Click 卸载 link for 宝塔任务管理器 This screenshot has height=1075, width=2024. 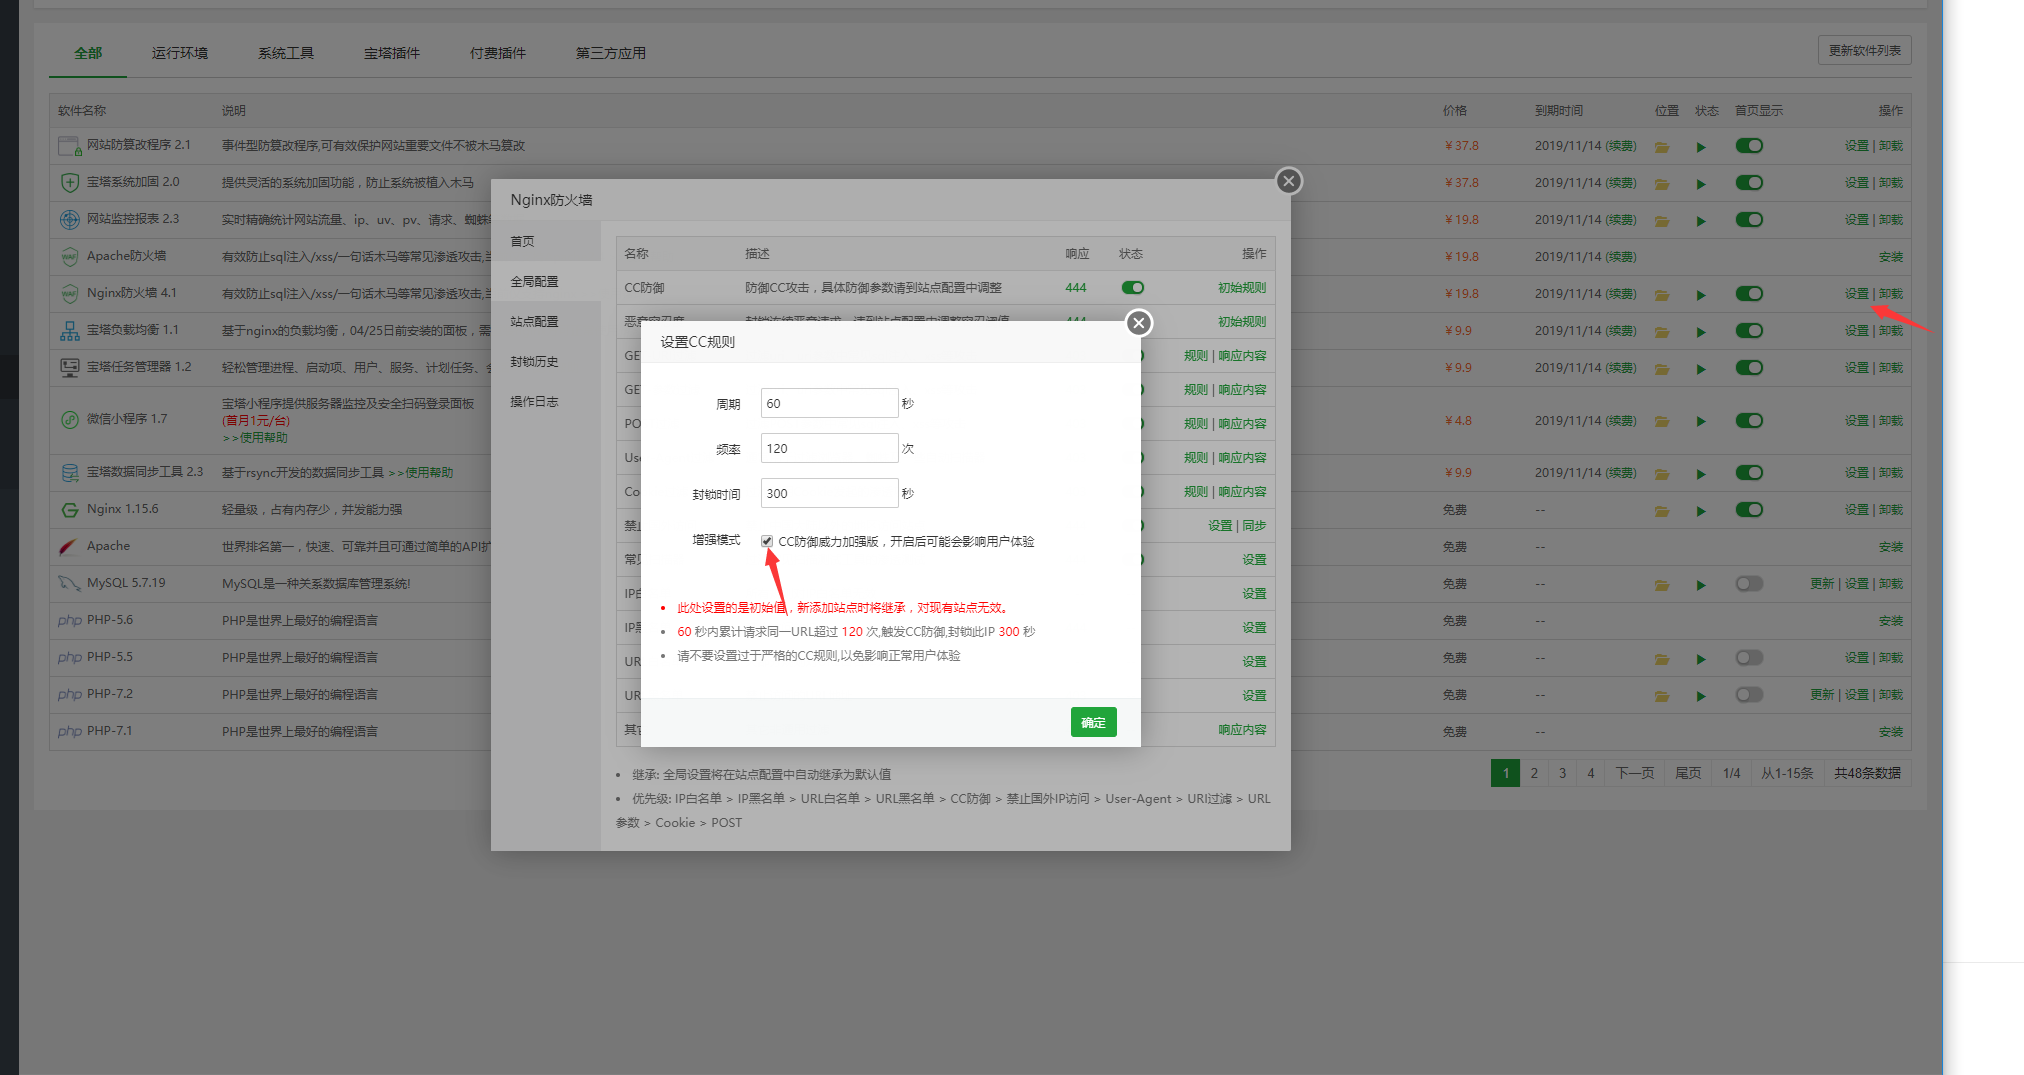[1891, 368]
